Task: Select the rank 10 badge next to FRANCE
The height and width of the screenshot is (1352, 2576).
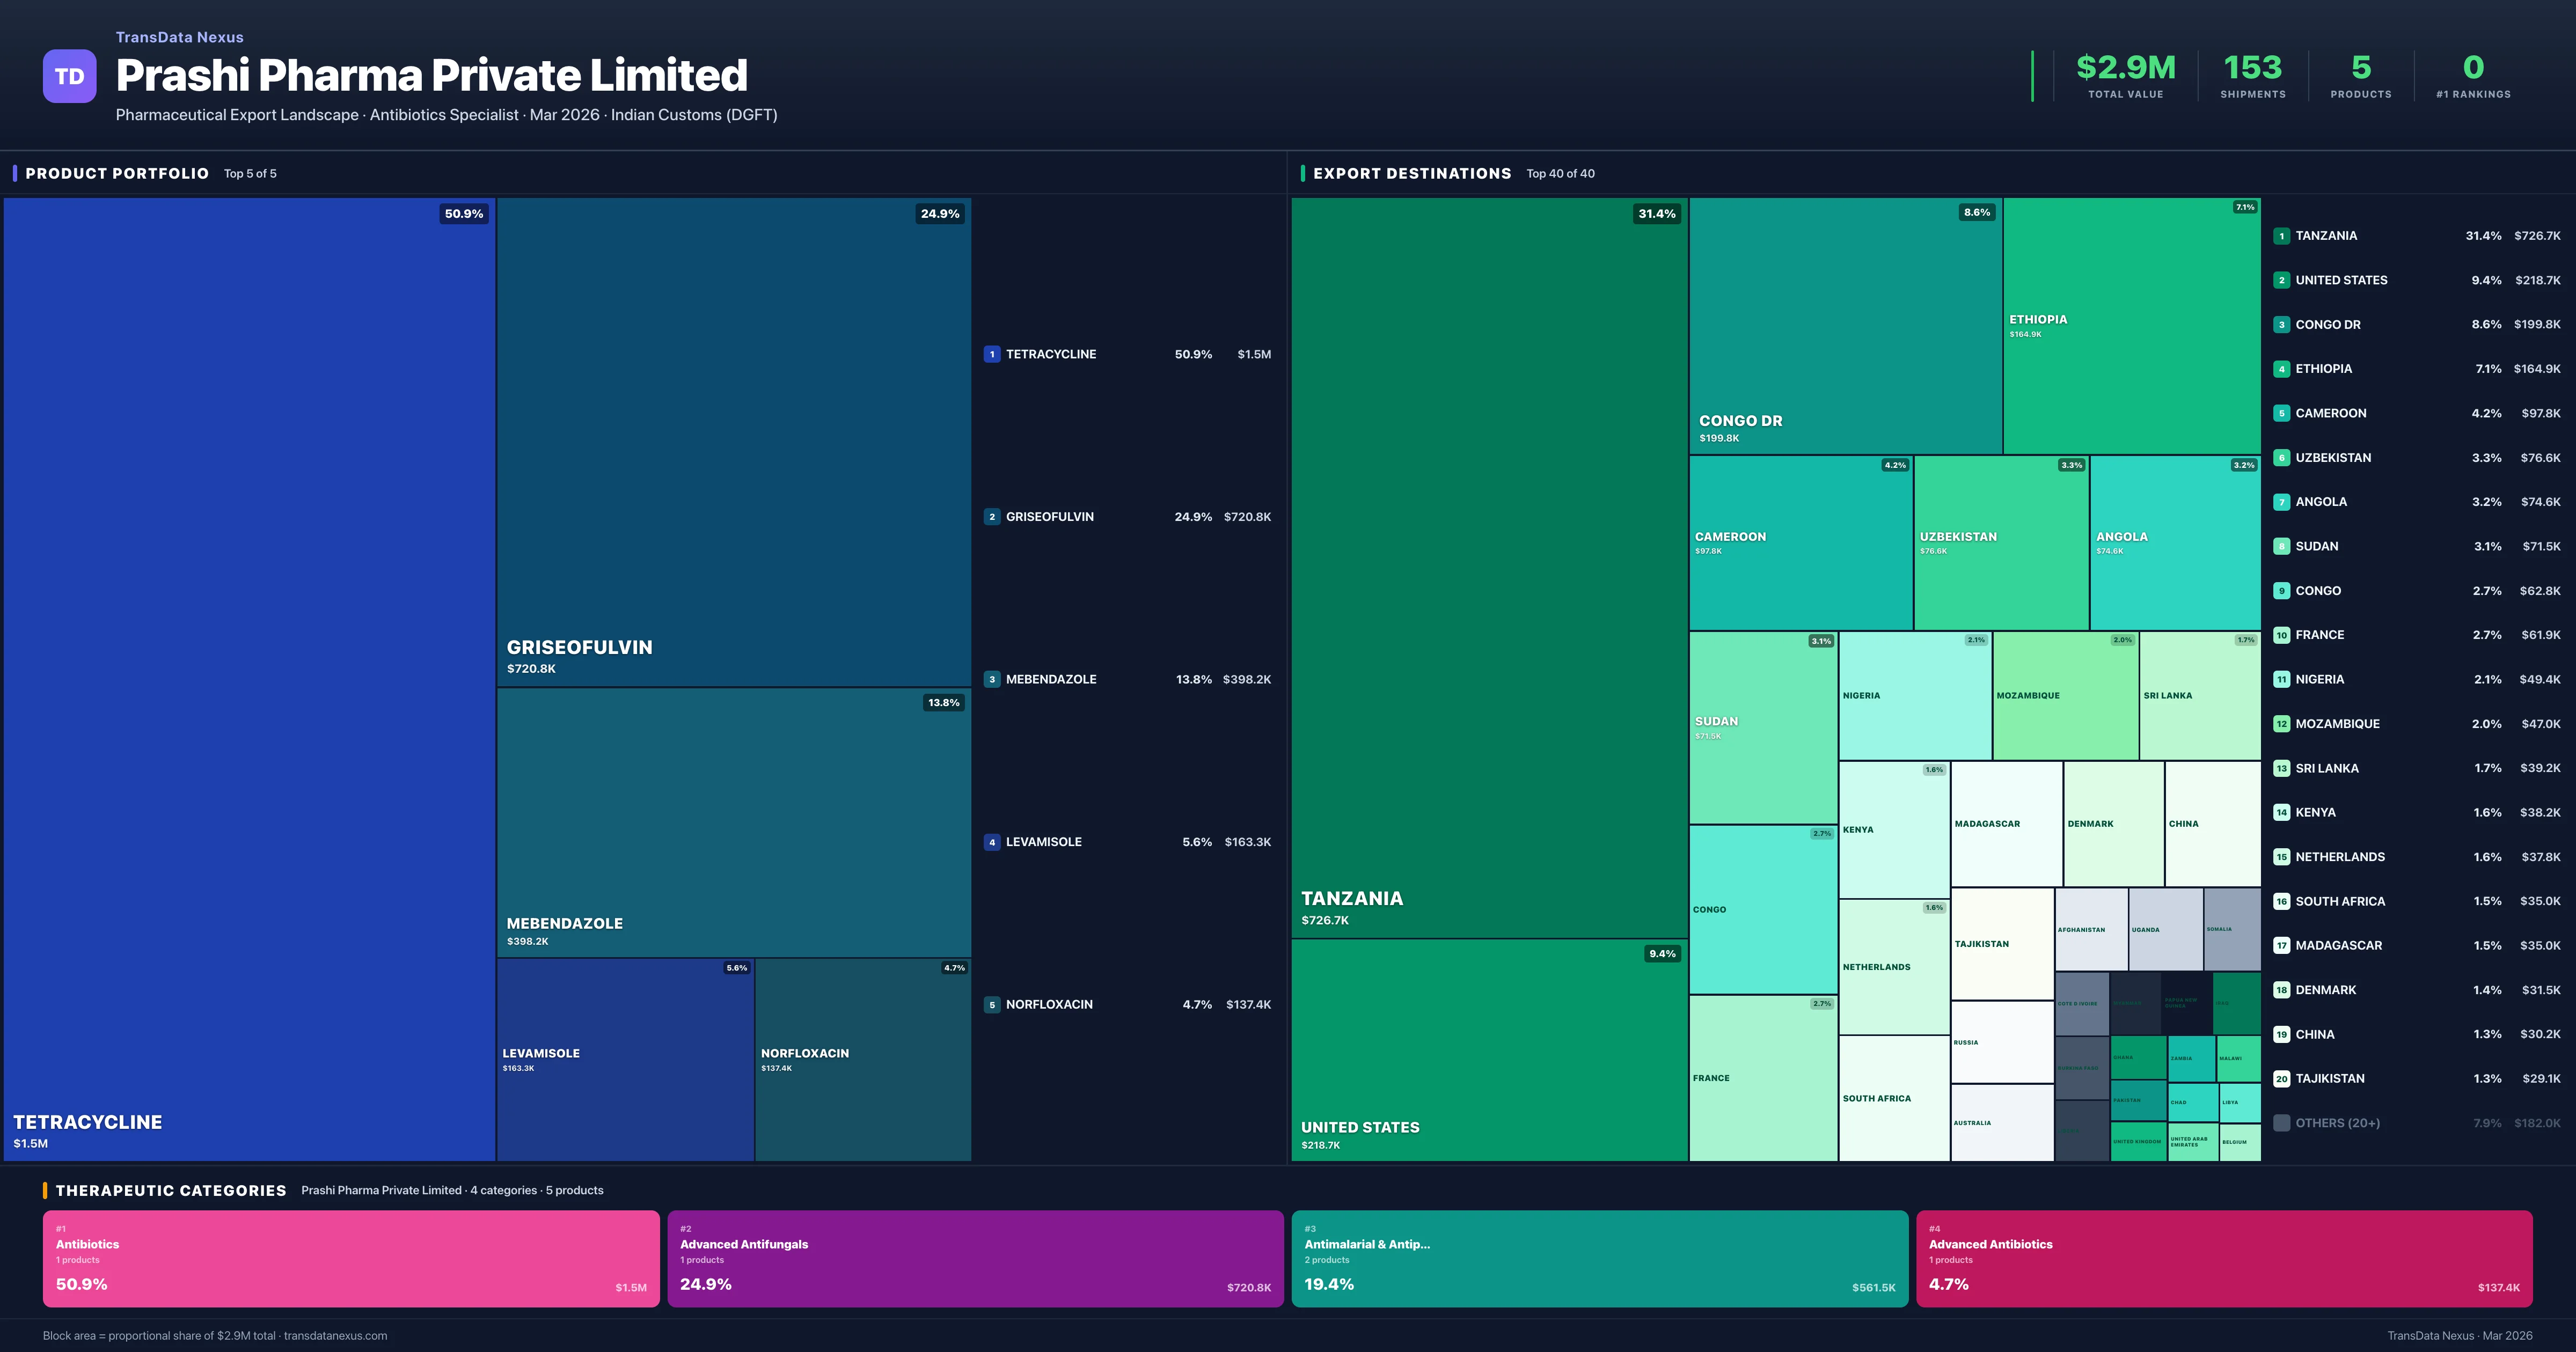Action: [2282, 635]
